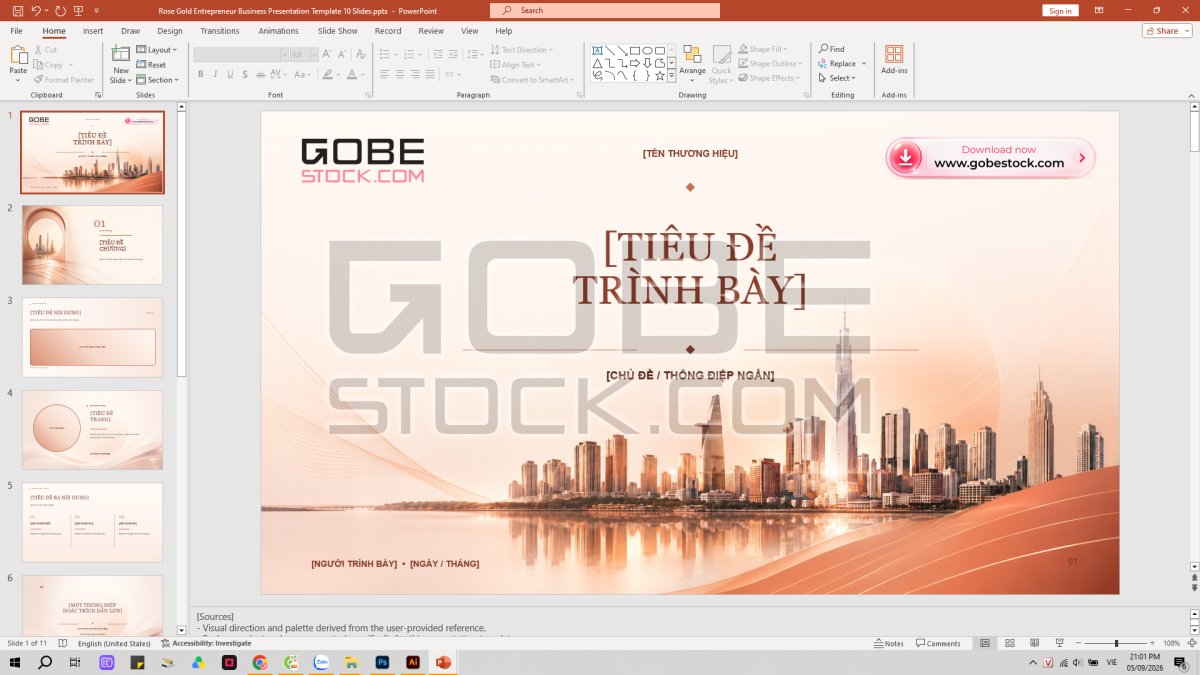Switch to Reading View icon
This screenshot has height=675, width=1200.
pyautogui.click(x=1033, y=643)
